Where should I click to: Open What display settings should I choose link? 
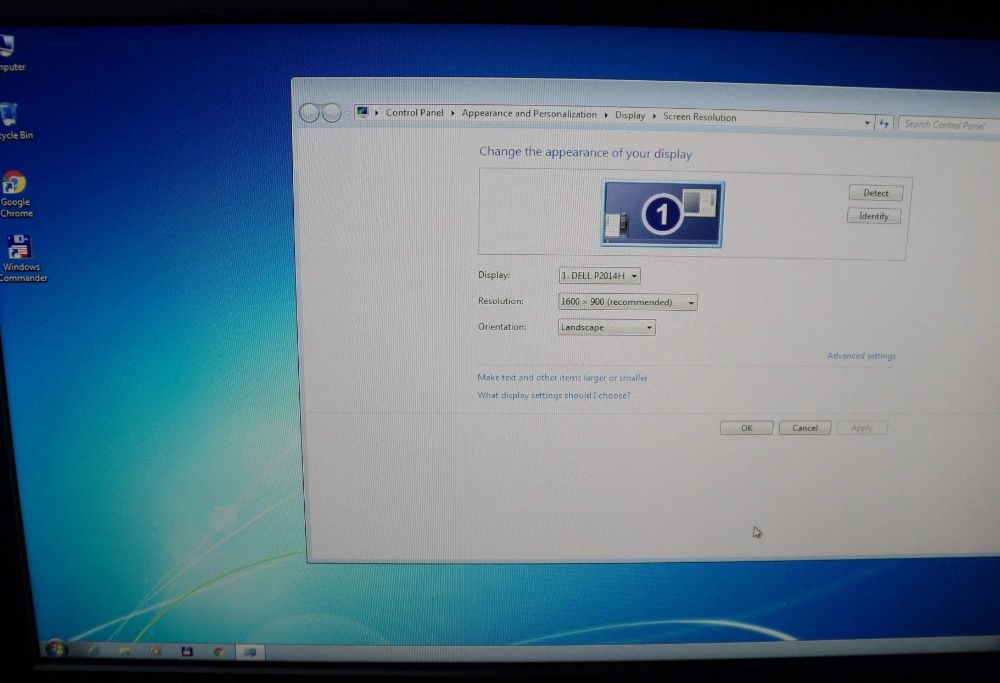[554, 395]
